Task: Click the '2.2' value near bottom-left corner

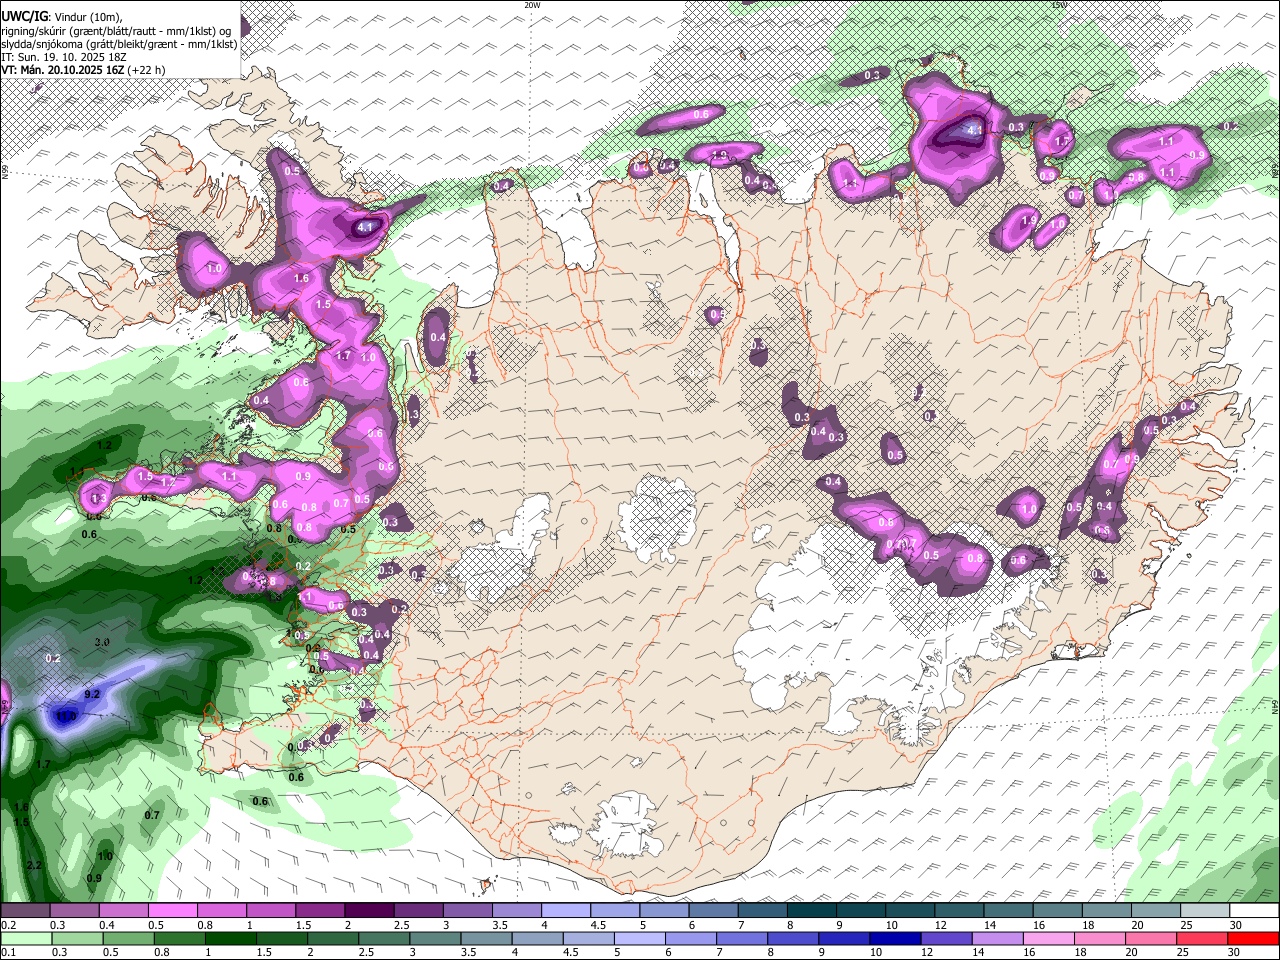Action: point(35,865)
